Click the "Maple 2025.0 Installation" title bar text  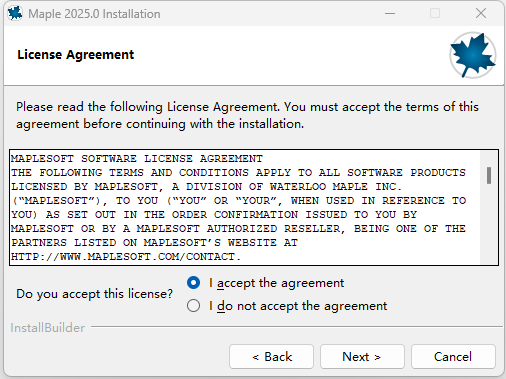(94, 14)
